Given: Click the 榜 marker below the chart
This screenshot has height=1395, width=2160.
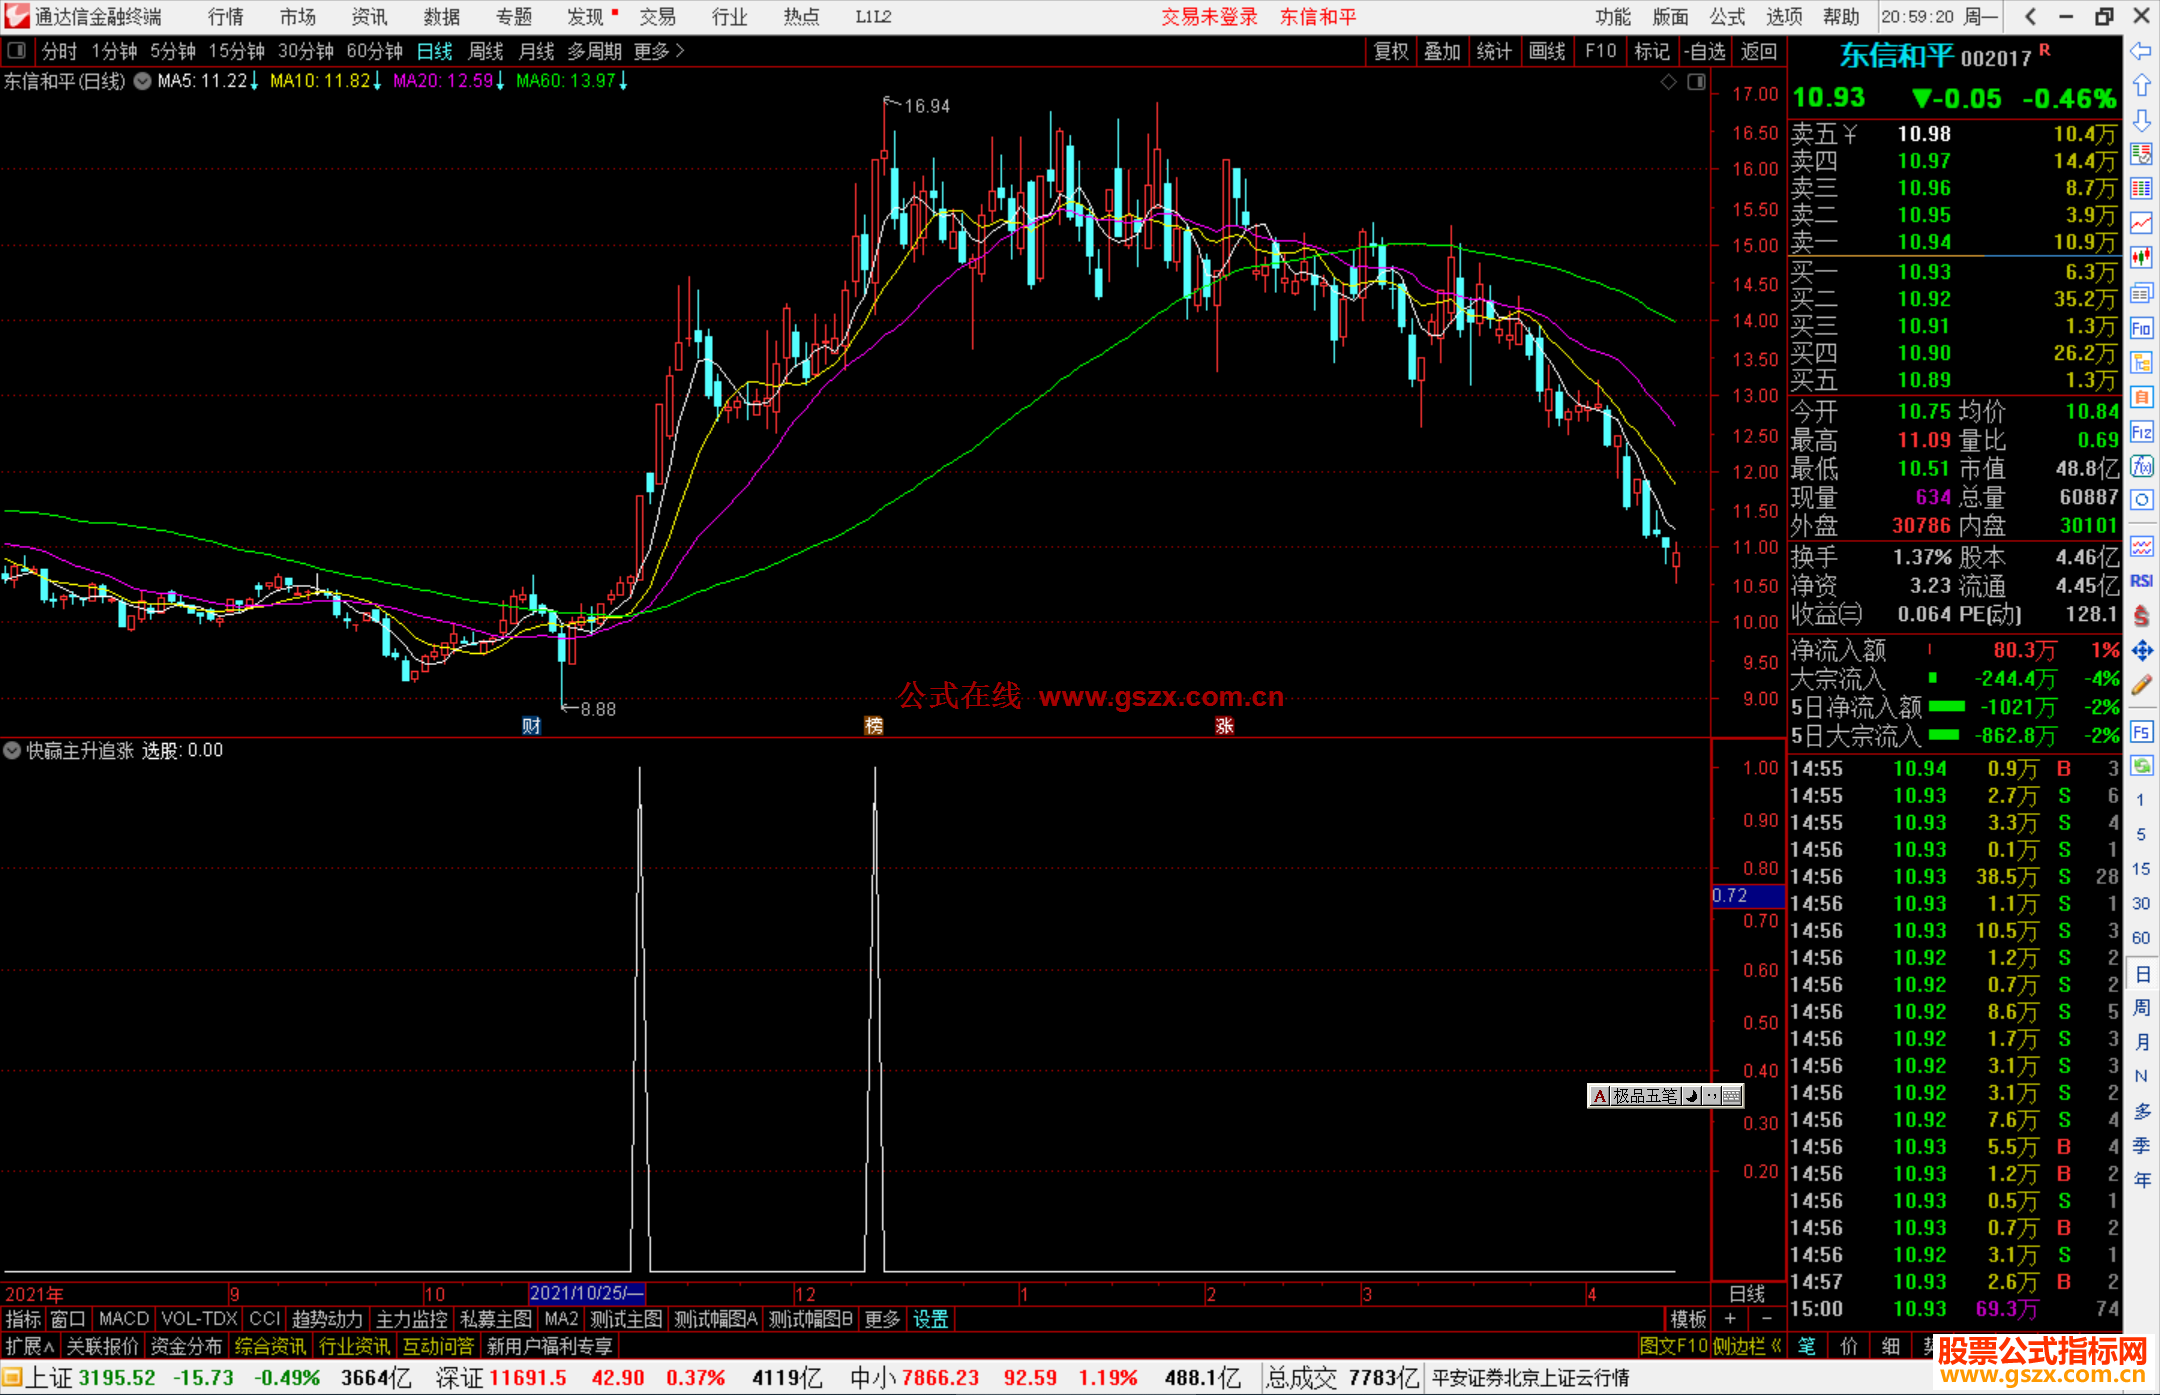Looking at the screenshot, I should coord(873,726).
